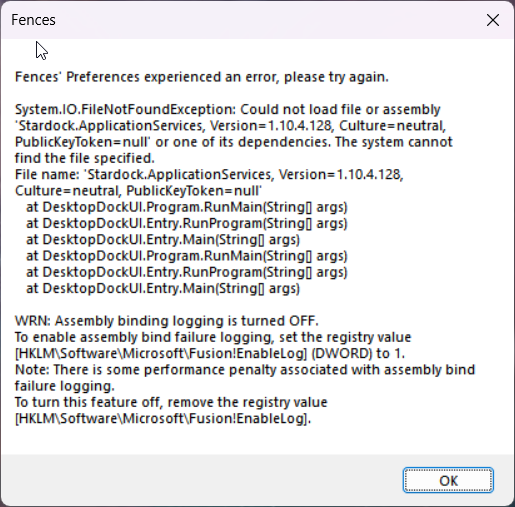Click the first DesktopDockUI.Entry.RunProgram stack line
Screen dimensions: 515x507
(x=187, y=223)
